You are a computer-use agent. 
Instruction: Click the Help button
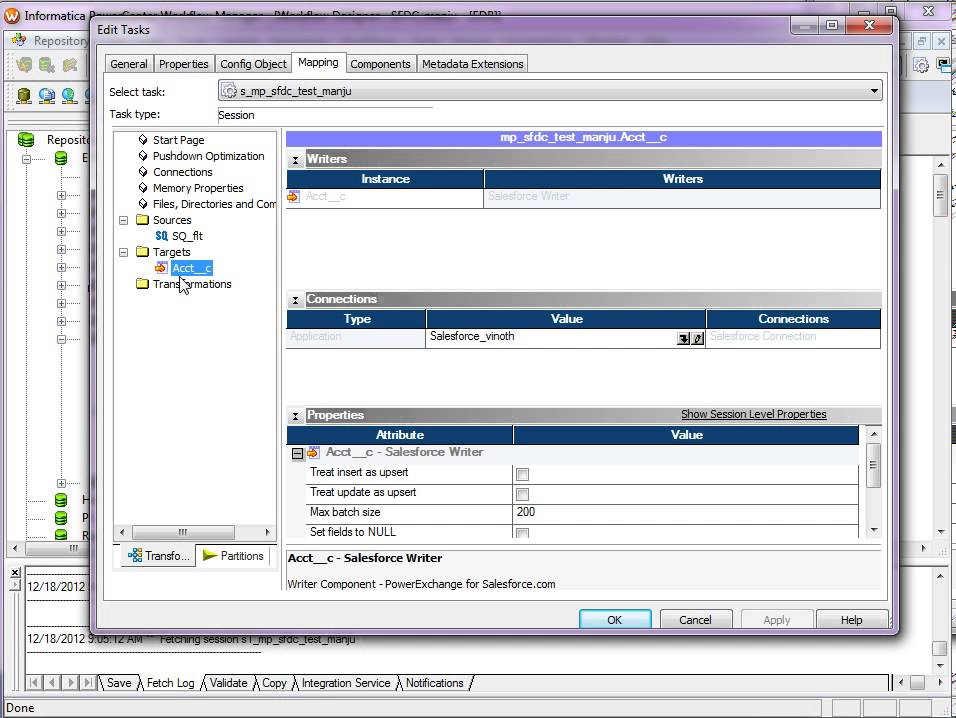[851, 619]
